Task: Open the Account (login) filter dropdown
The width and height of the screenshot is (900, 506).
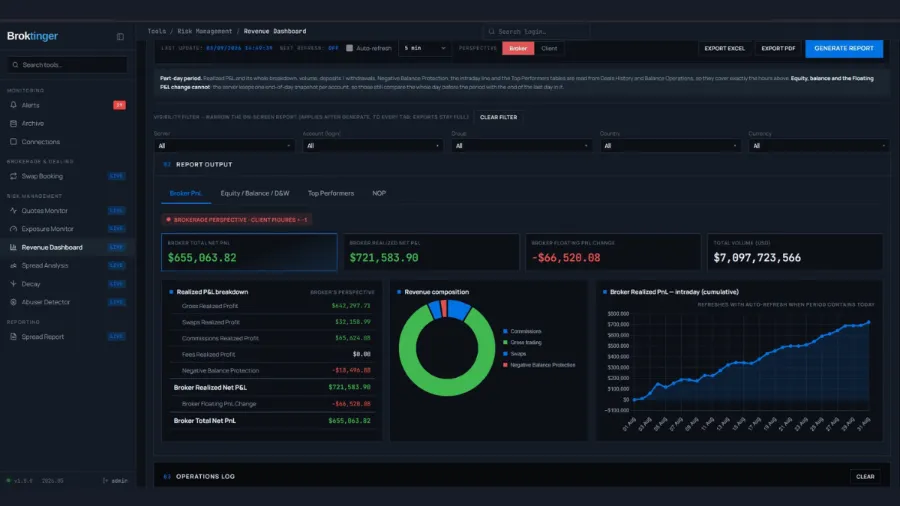Action: [373, 146]
